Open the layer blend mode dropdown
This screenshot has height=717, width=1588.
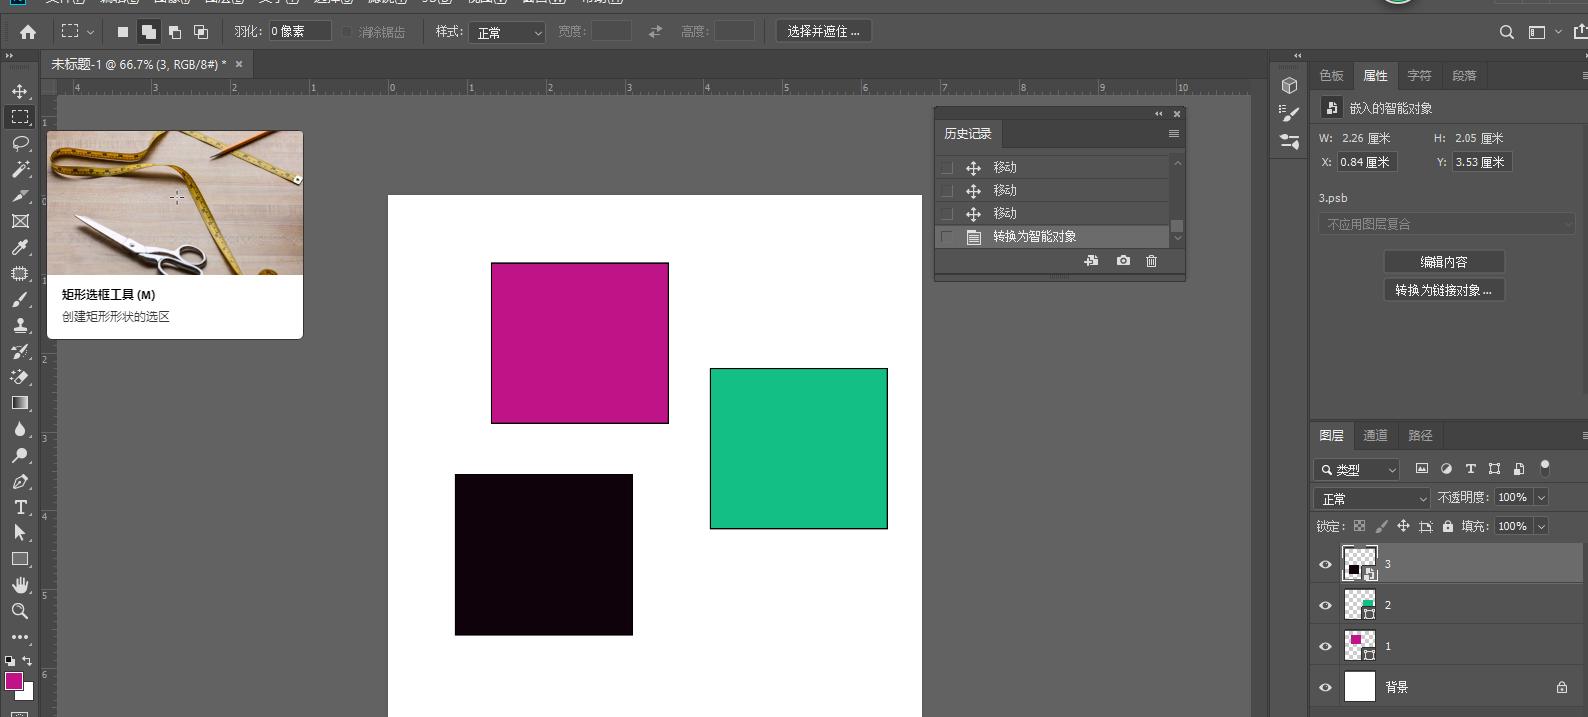pyautogui.click(x=1372, y=498)
